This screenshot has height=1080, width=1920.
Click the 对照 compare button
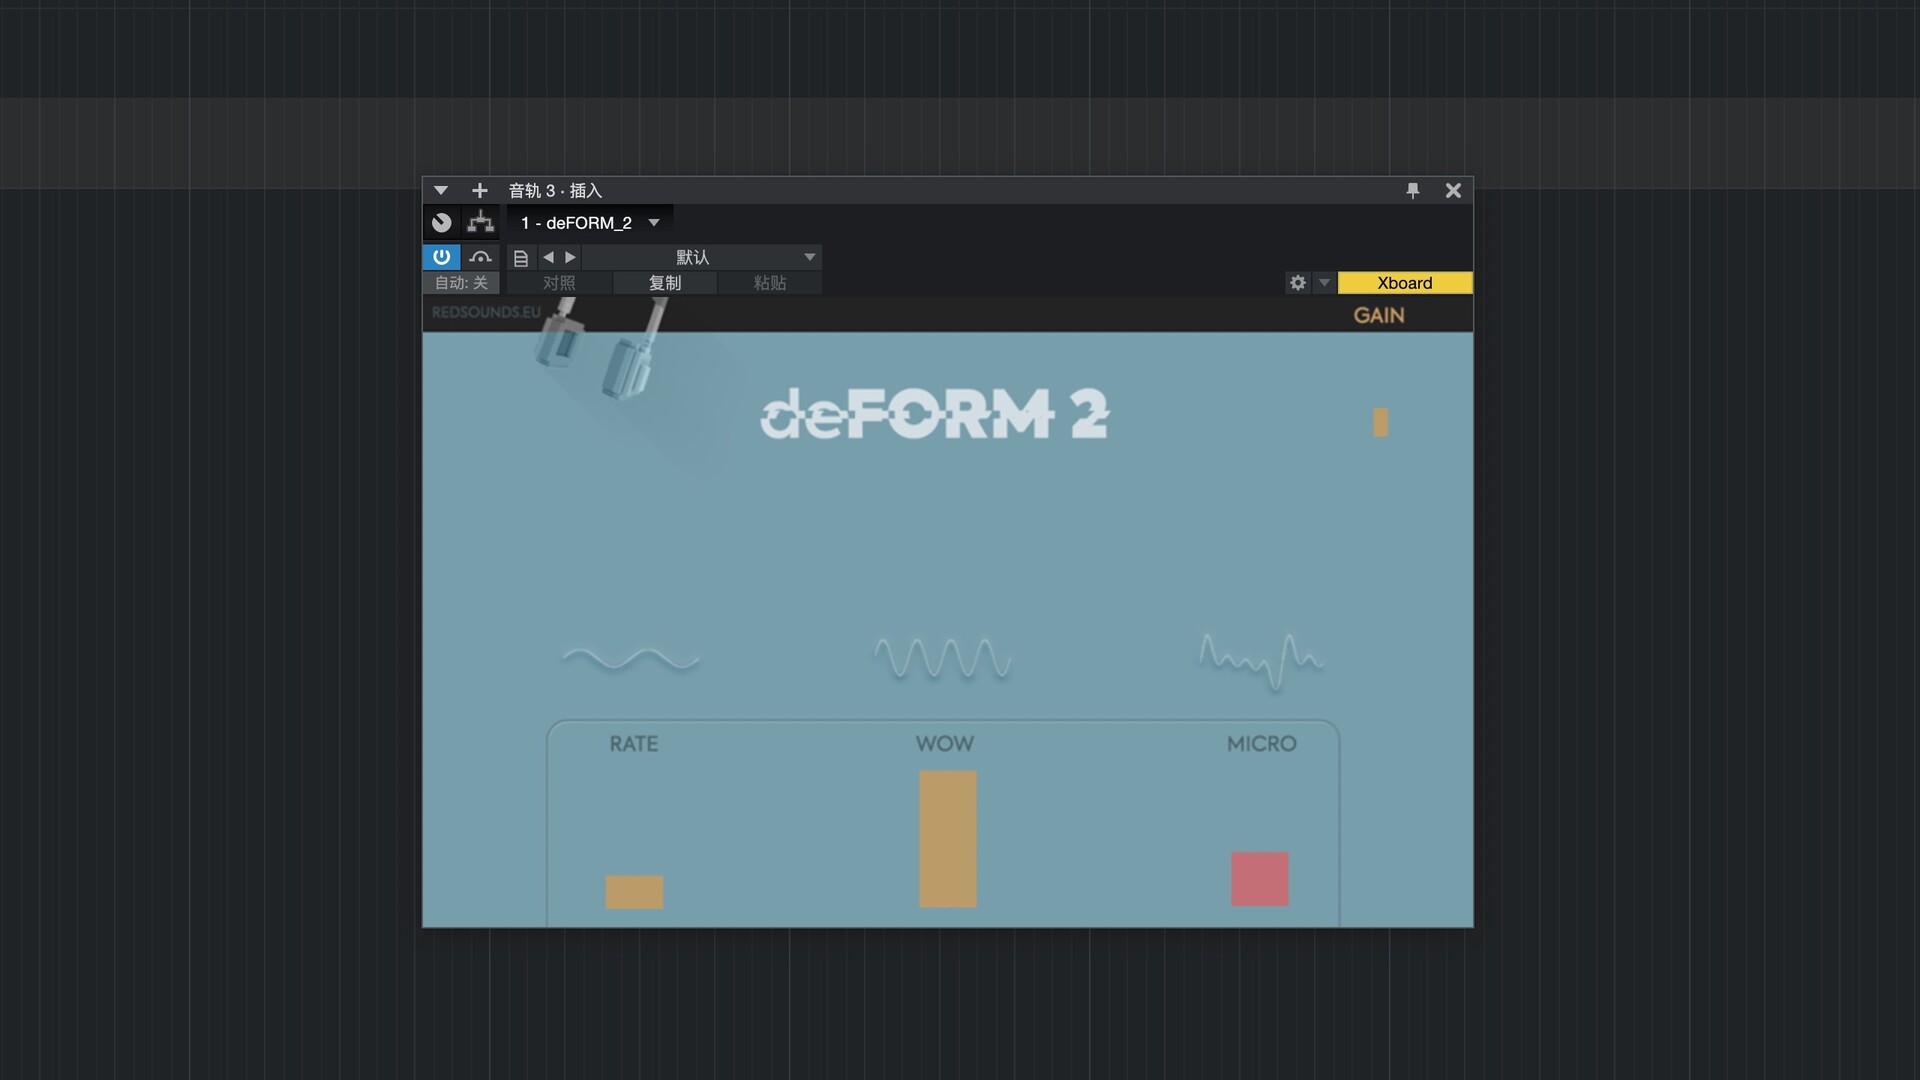point(559,283)
